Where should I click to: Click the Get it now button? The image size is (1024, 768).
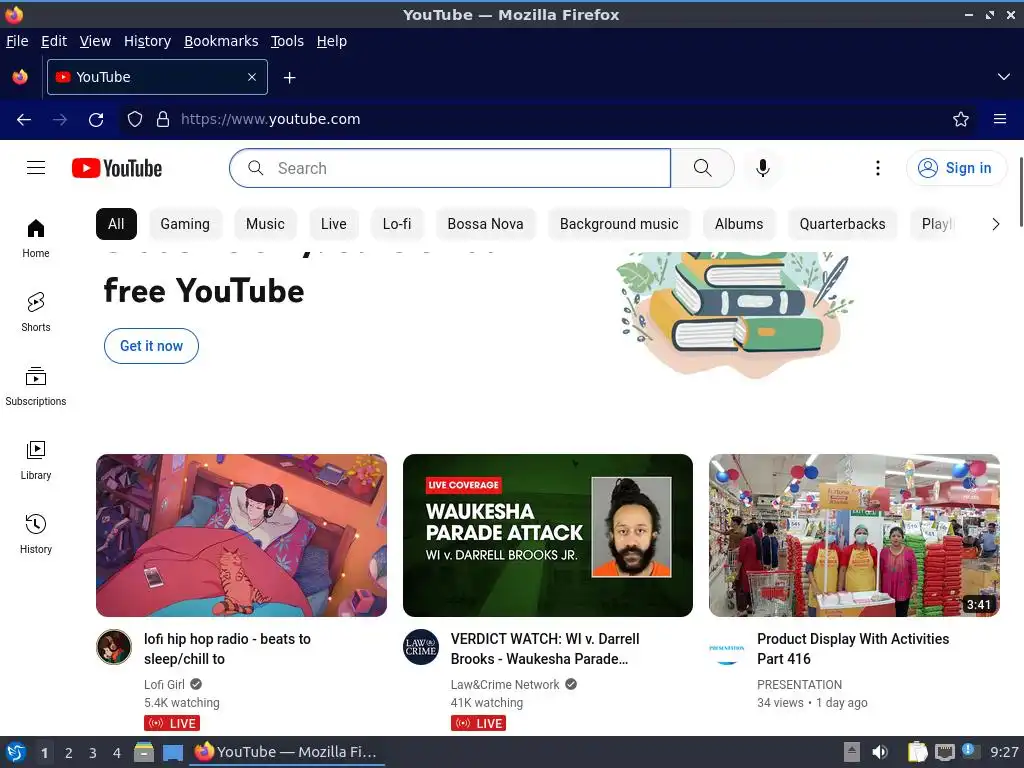[152, 346]
